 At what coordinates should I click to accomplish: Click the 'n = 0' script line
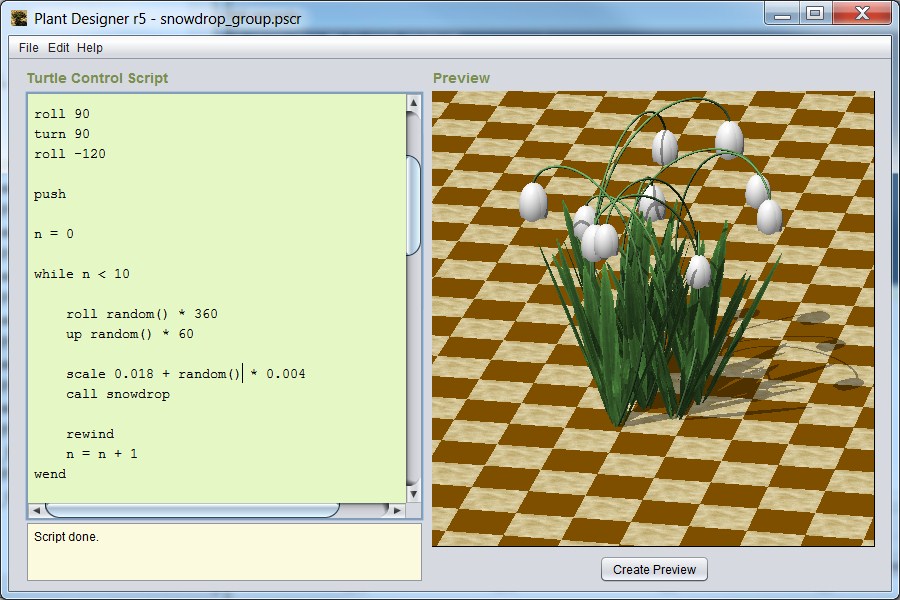pos(54,234)
